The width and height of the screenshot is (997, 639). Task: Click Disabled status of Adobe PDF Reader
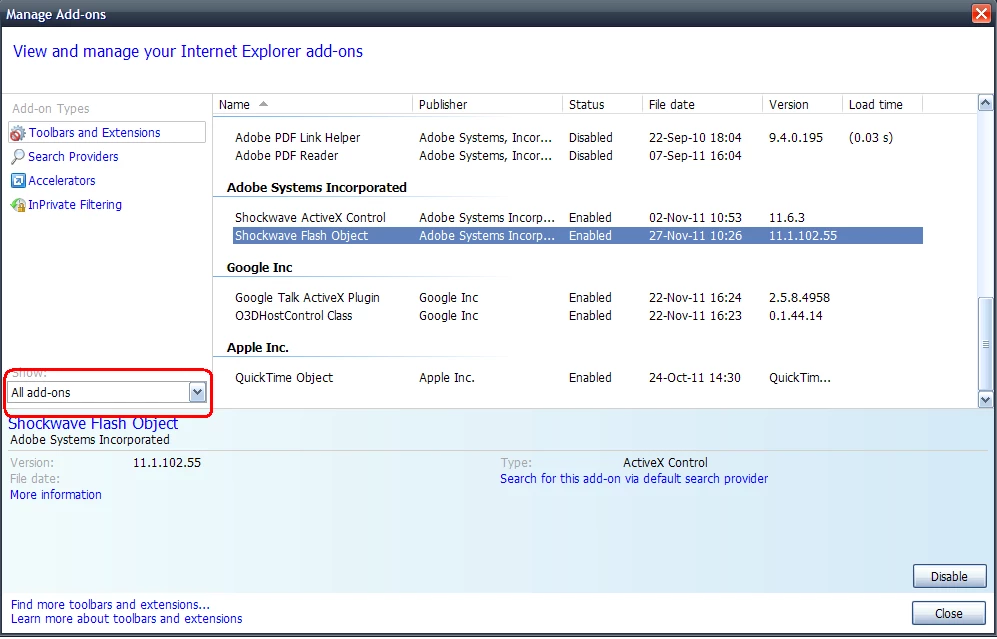591,156
